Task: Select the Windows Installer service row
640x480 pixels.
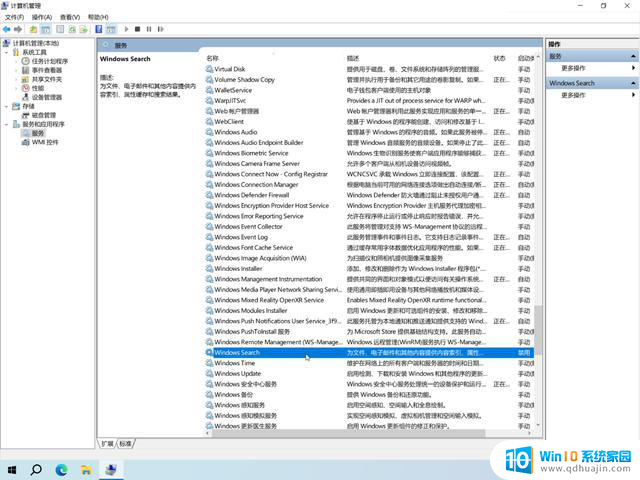Action: pos(369,269)
